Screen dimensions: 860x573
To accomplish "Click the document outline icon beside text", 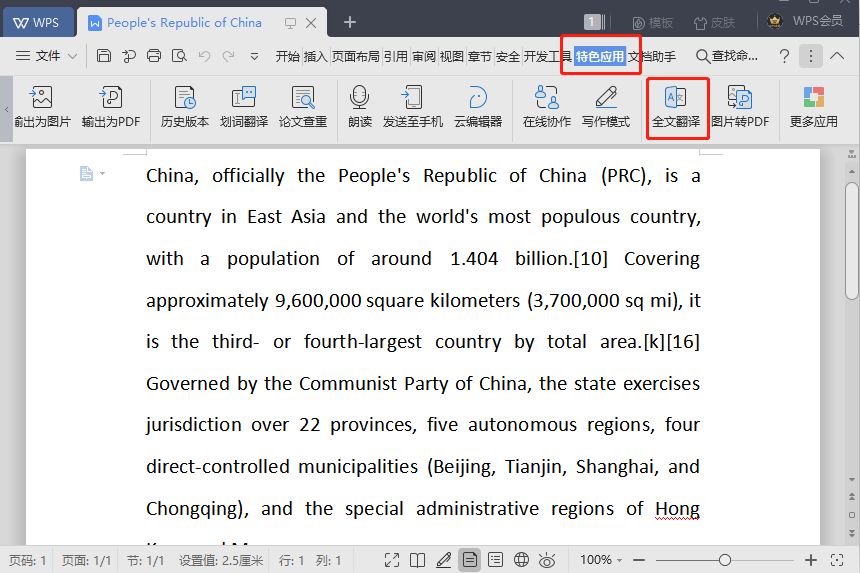I will pyautogui.click(x=86, y=173).
